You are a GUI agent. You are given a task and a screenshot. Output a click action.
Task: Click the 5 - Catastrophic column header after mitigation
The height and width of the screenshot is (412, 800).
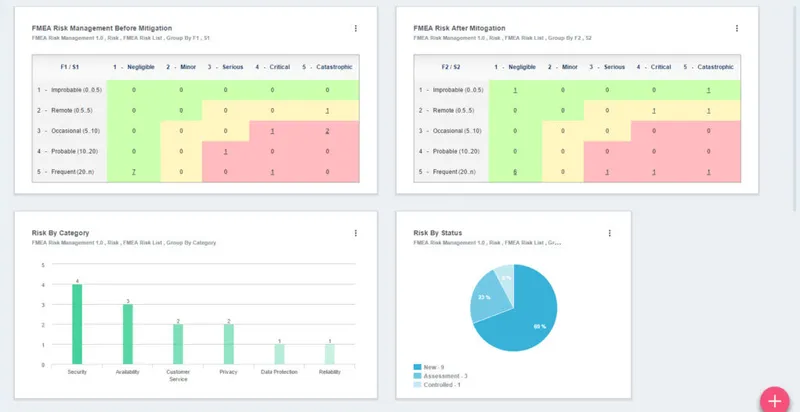708,67
